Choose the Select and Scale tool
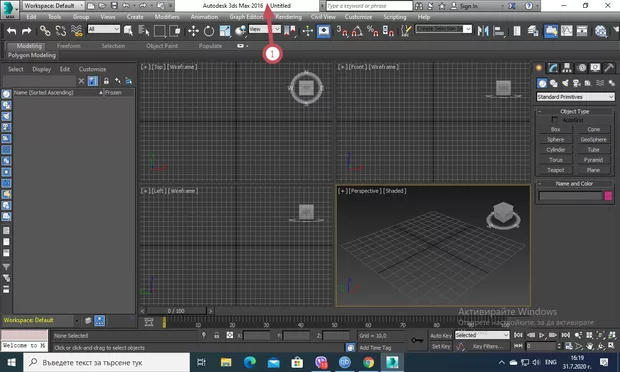The width and height of the screenshot is (620, 372). pos(225,31)
